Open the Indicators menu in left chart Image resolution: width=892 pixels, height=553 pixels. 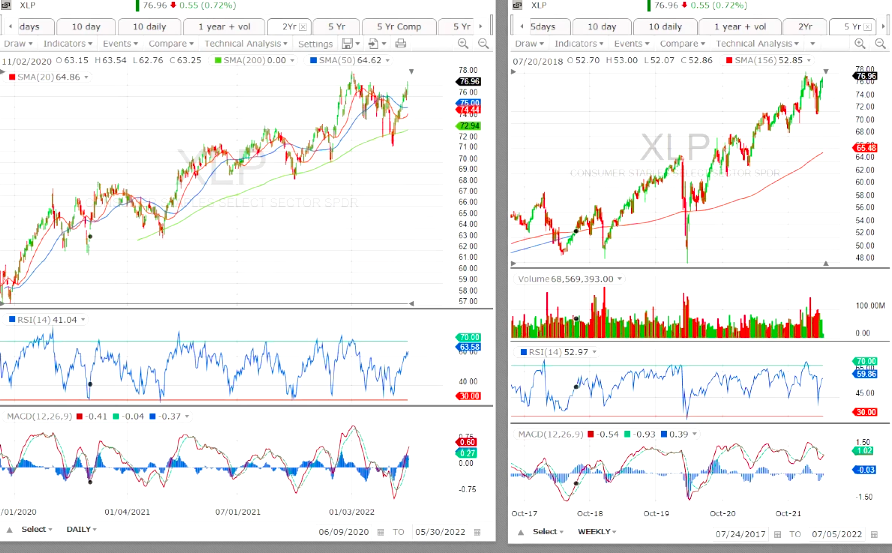(x=68, y=43)
